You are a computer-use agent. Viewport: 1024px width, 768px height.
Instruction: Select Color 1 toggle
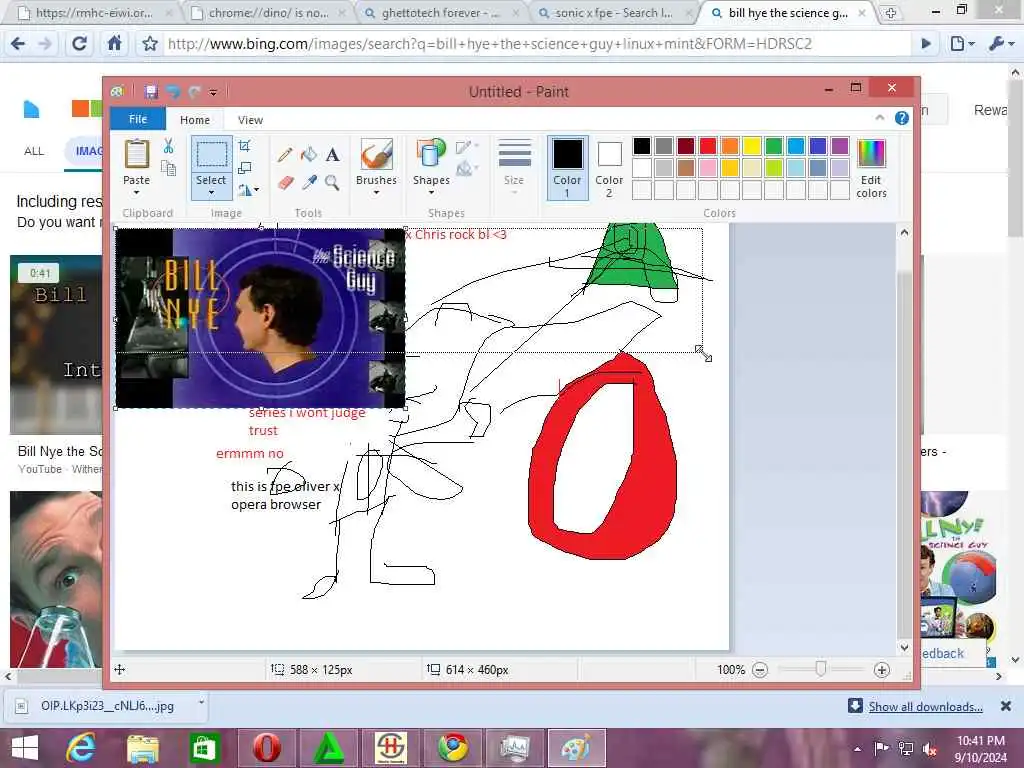tap(568, 168)
